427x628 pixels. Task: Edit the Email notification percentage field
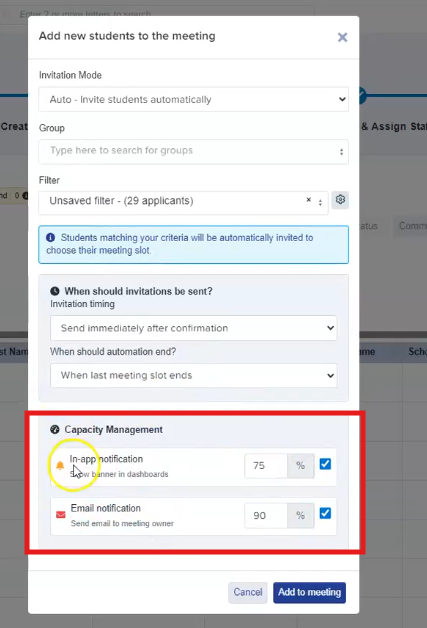pos(266,515)
